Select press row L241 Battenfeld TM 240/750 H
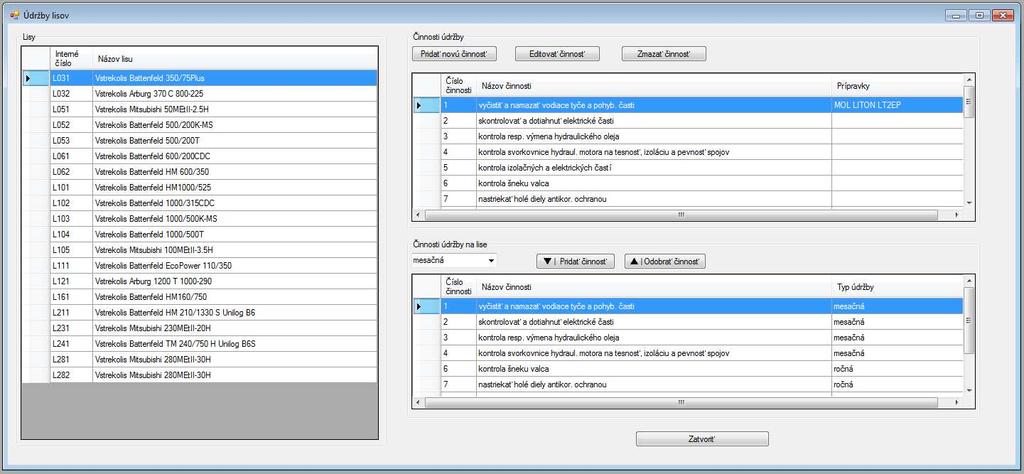The image size is (1024, 474). (200, 344)
